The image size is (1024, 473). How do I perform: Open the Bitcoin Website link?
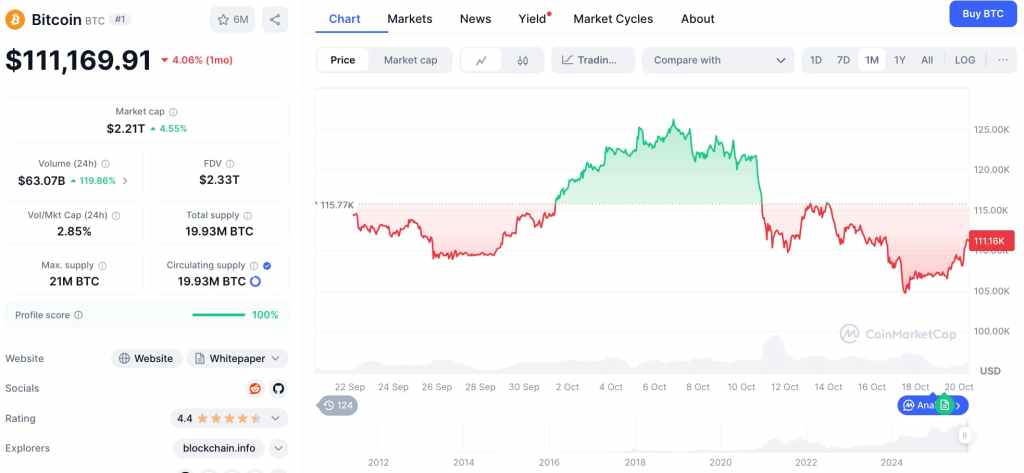146,358
